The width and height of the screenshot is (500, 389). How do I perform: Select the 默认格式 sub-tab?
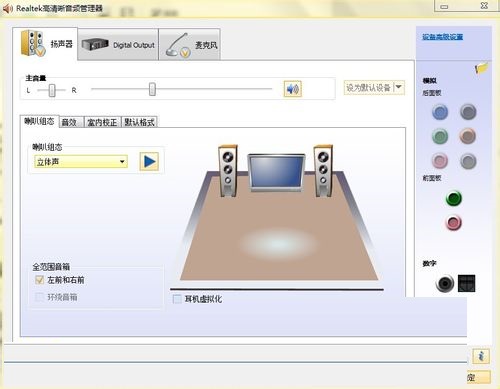pyautogui.click(x=140, y=122)
